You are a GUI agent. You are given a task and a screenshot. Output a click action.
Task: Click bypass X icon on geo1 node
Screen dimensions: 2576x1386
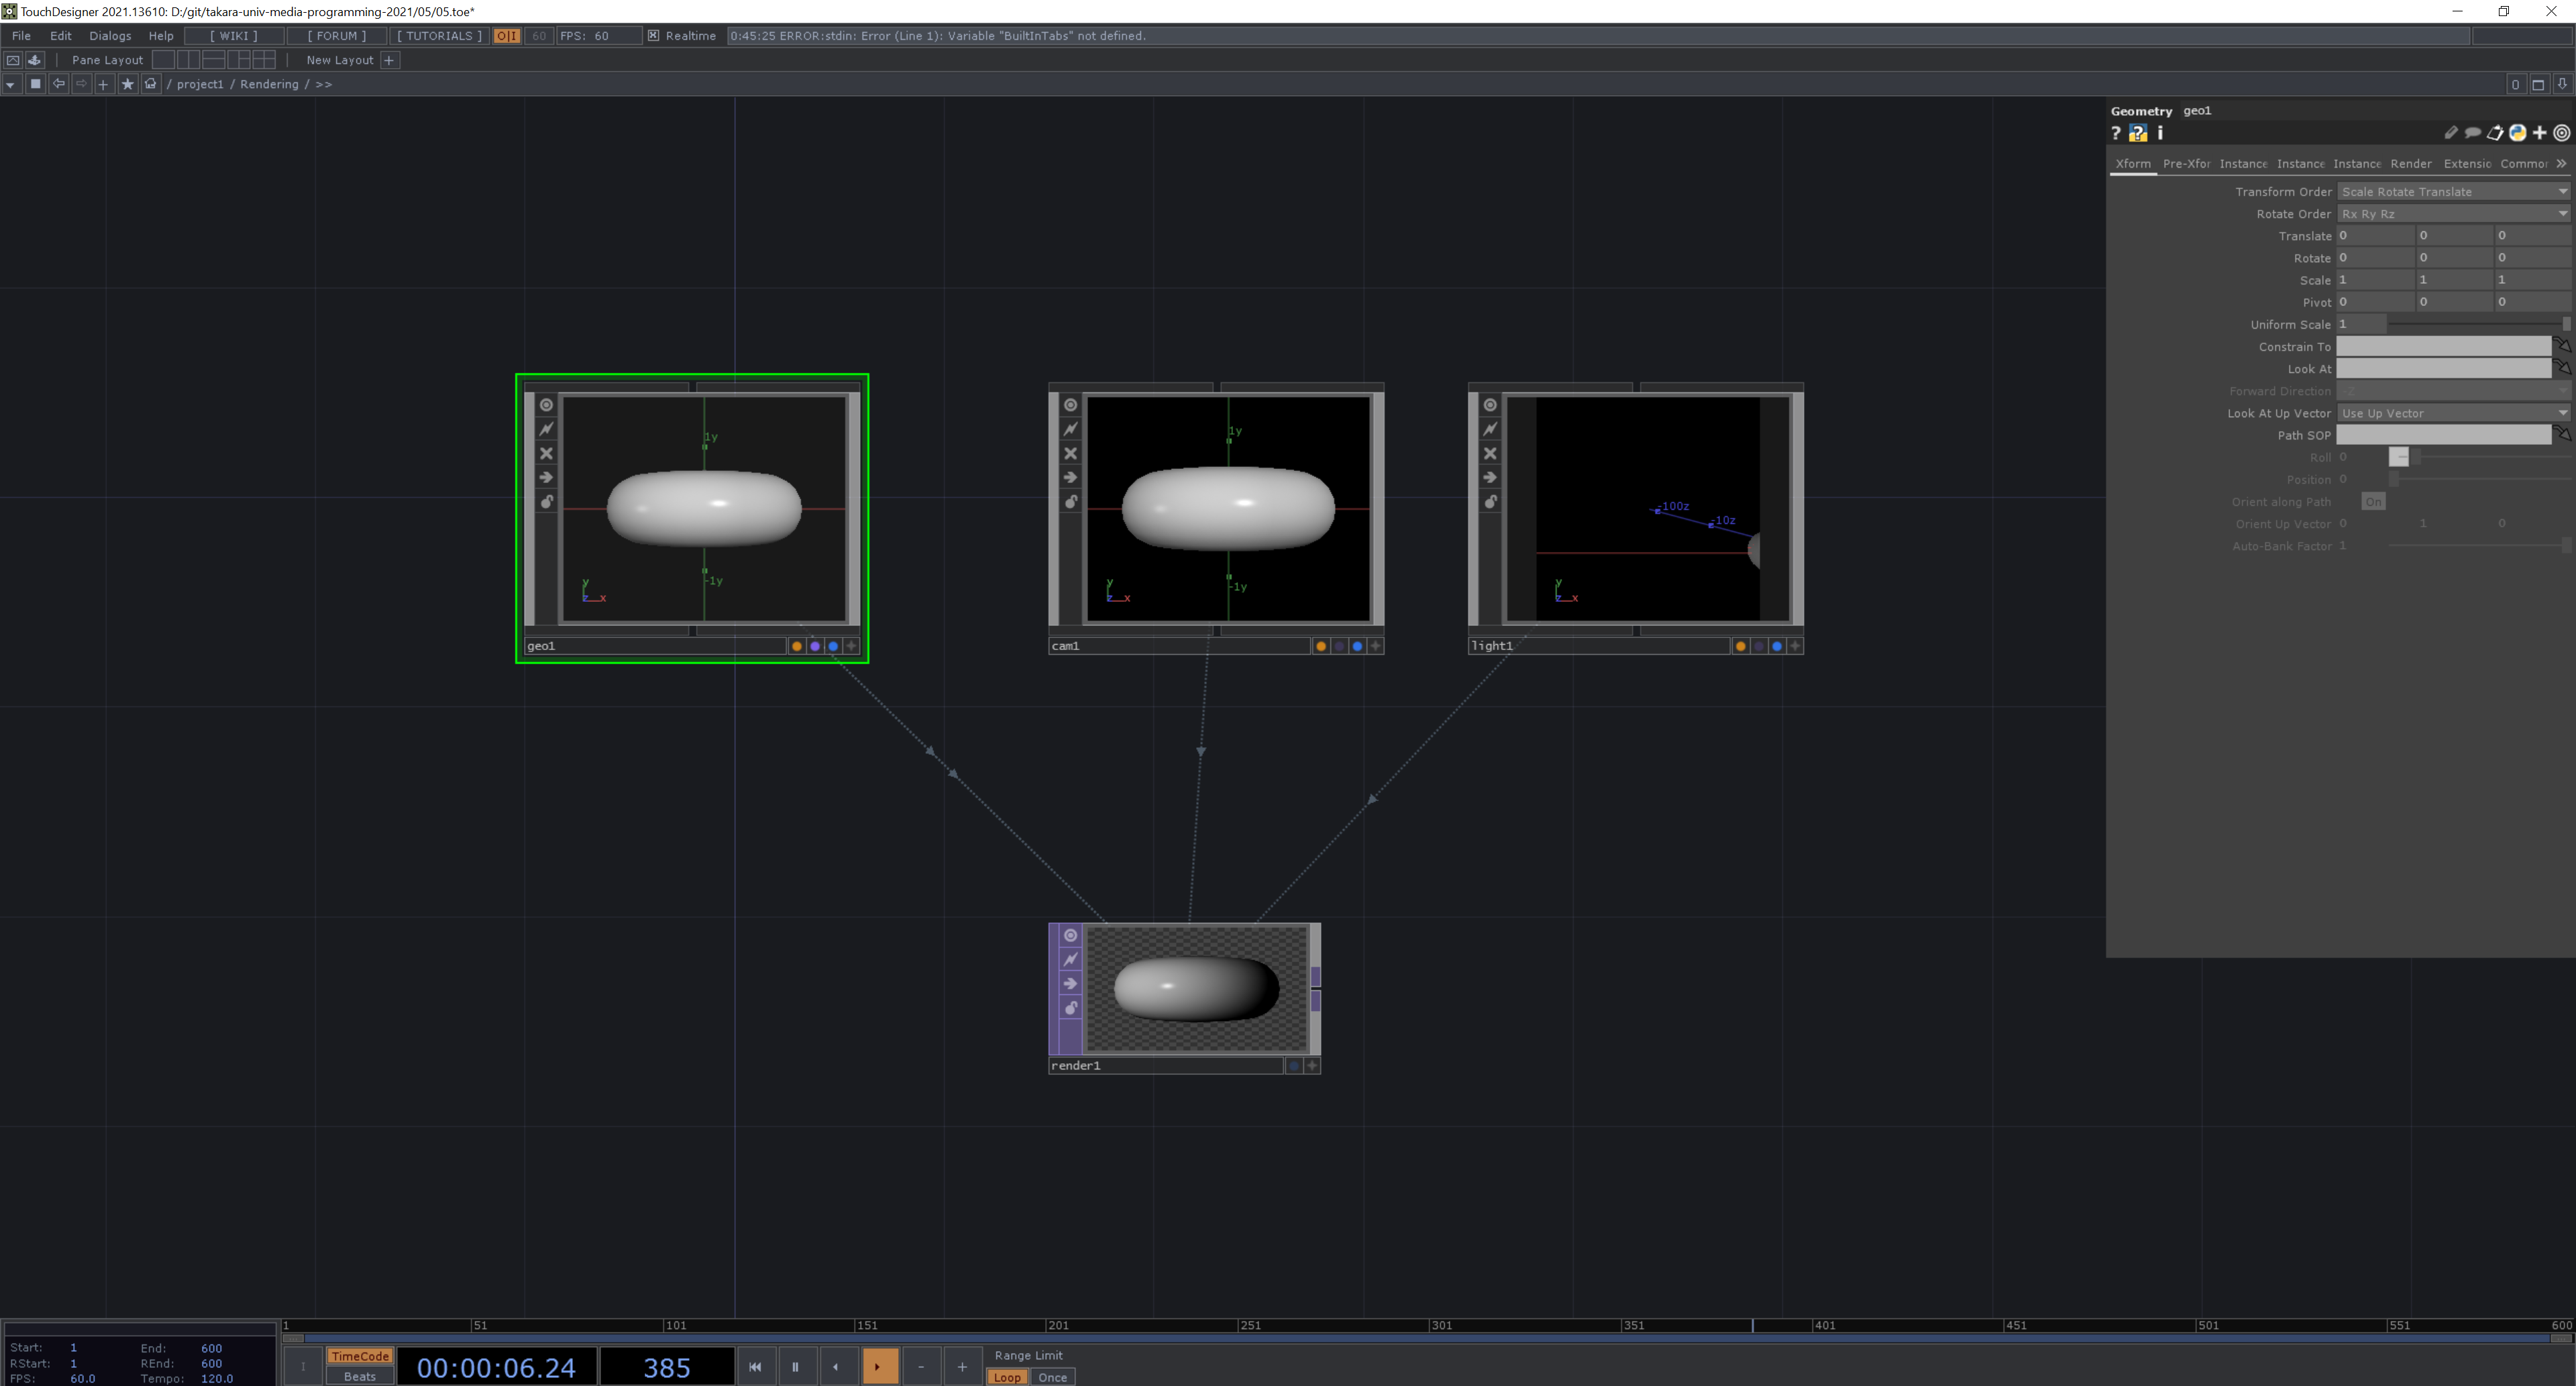pos(546,453)
